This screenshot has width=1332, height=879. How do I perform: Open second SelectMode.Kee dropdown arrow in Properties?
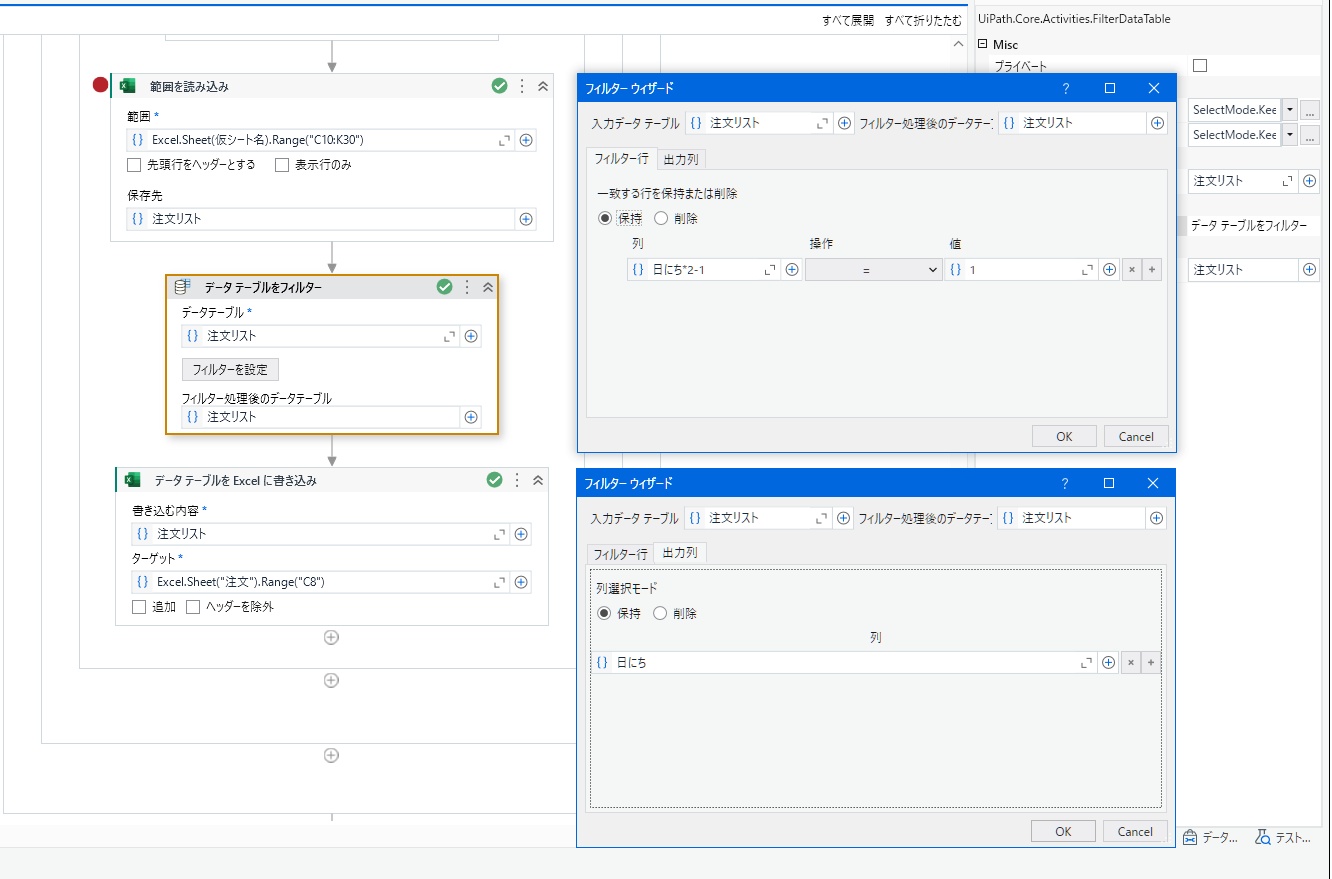[1290, 135]
